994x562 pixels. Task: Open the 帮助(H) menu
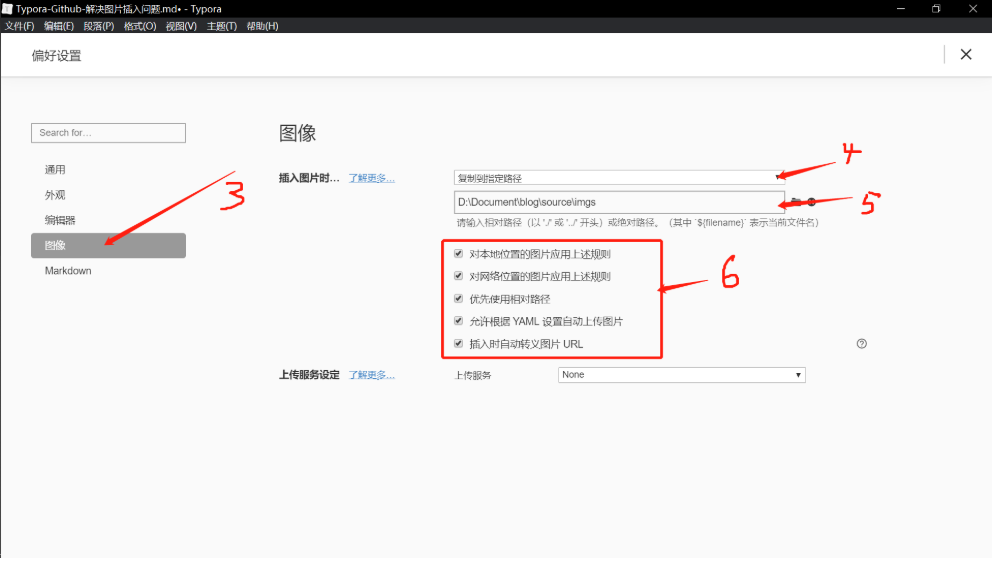(x=262, y=26)
